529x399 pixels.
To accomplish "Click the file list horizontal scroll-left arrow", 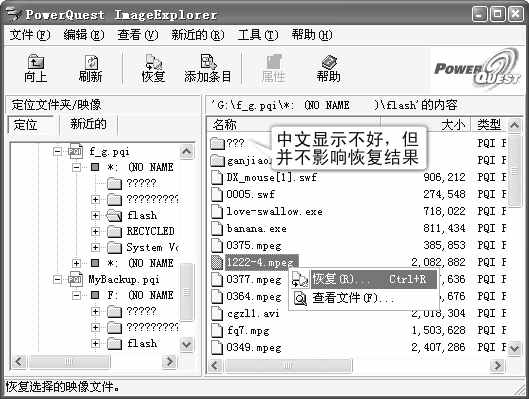I will click(215, 365).
